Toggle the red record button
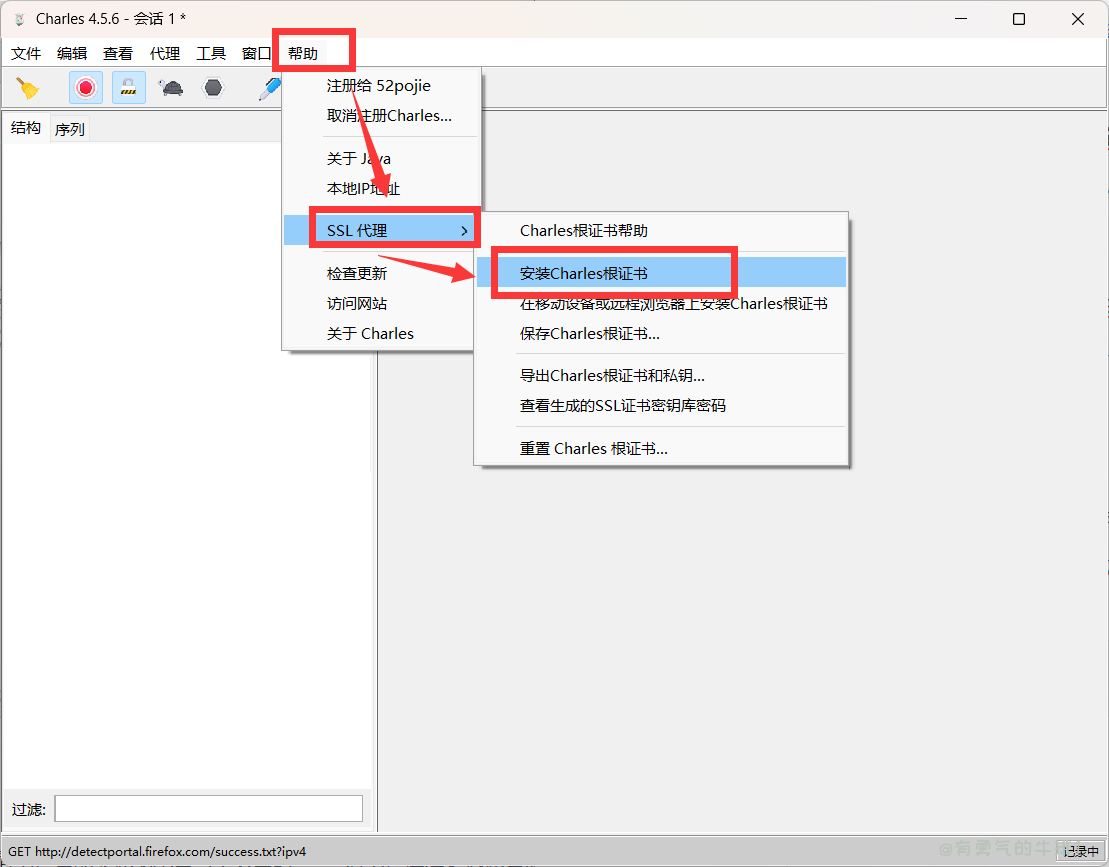The image size is (1109, 867). [x=86, y=88]
